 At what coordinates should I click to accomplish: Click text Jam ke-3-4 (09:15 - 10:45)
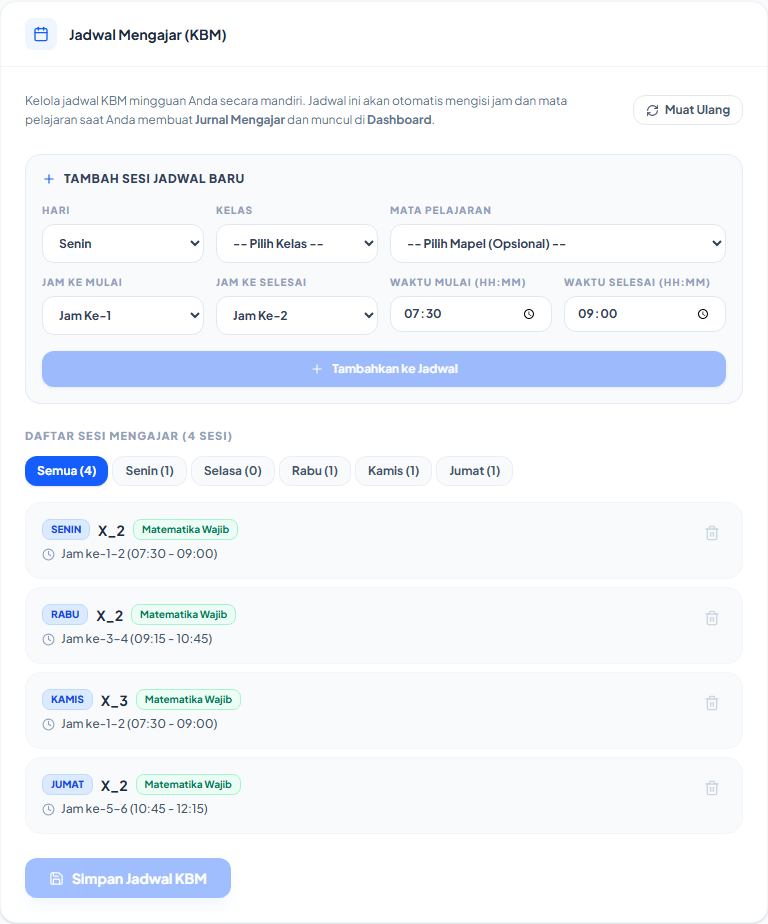click(x=137, y=639)
